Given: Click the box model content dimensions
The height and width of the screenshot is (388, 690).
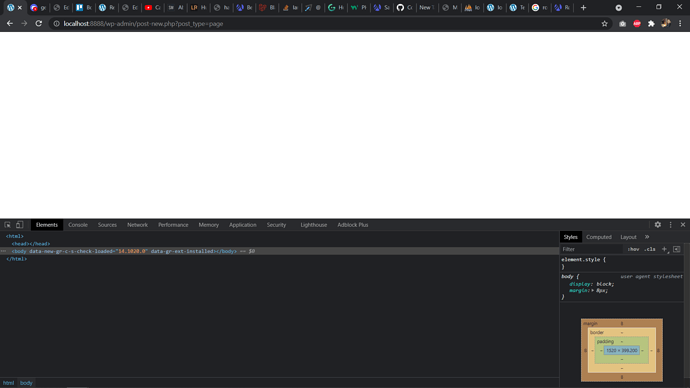Looking at the screenshot, I should 622,350.
